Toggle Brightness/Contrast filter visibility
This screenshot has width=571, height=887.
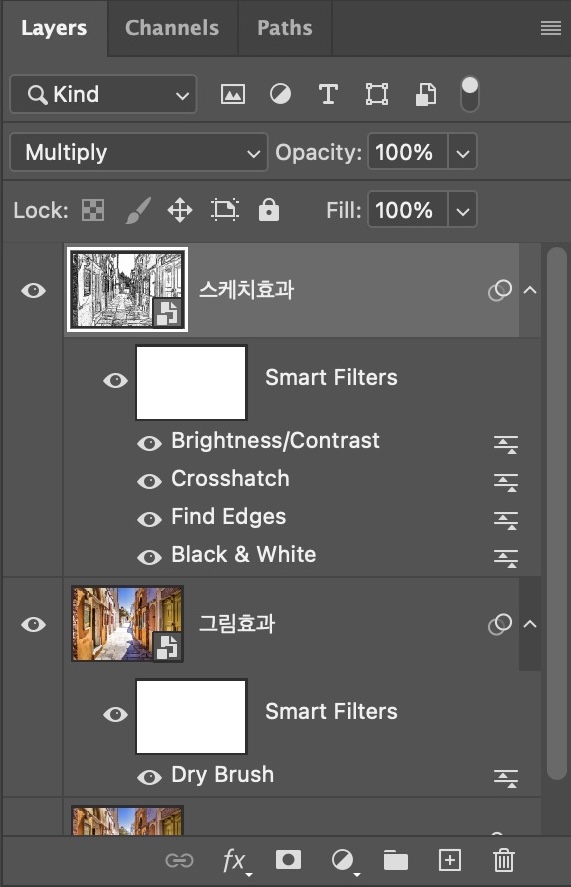(x=149, y=444)
